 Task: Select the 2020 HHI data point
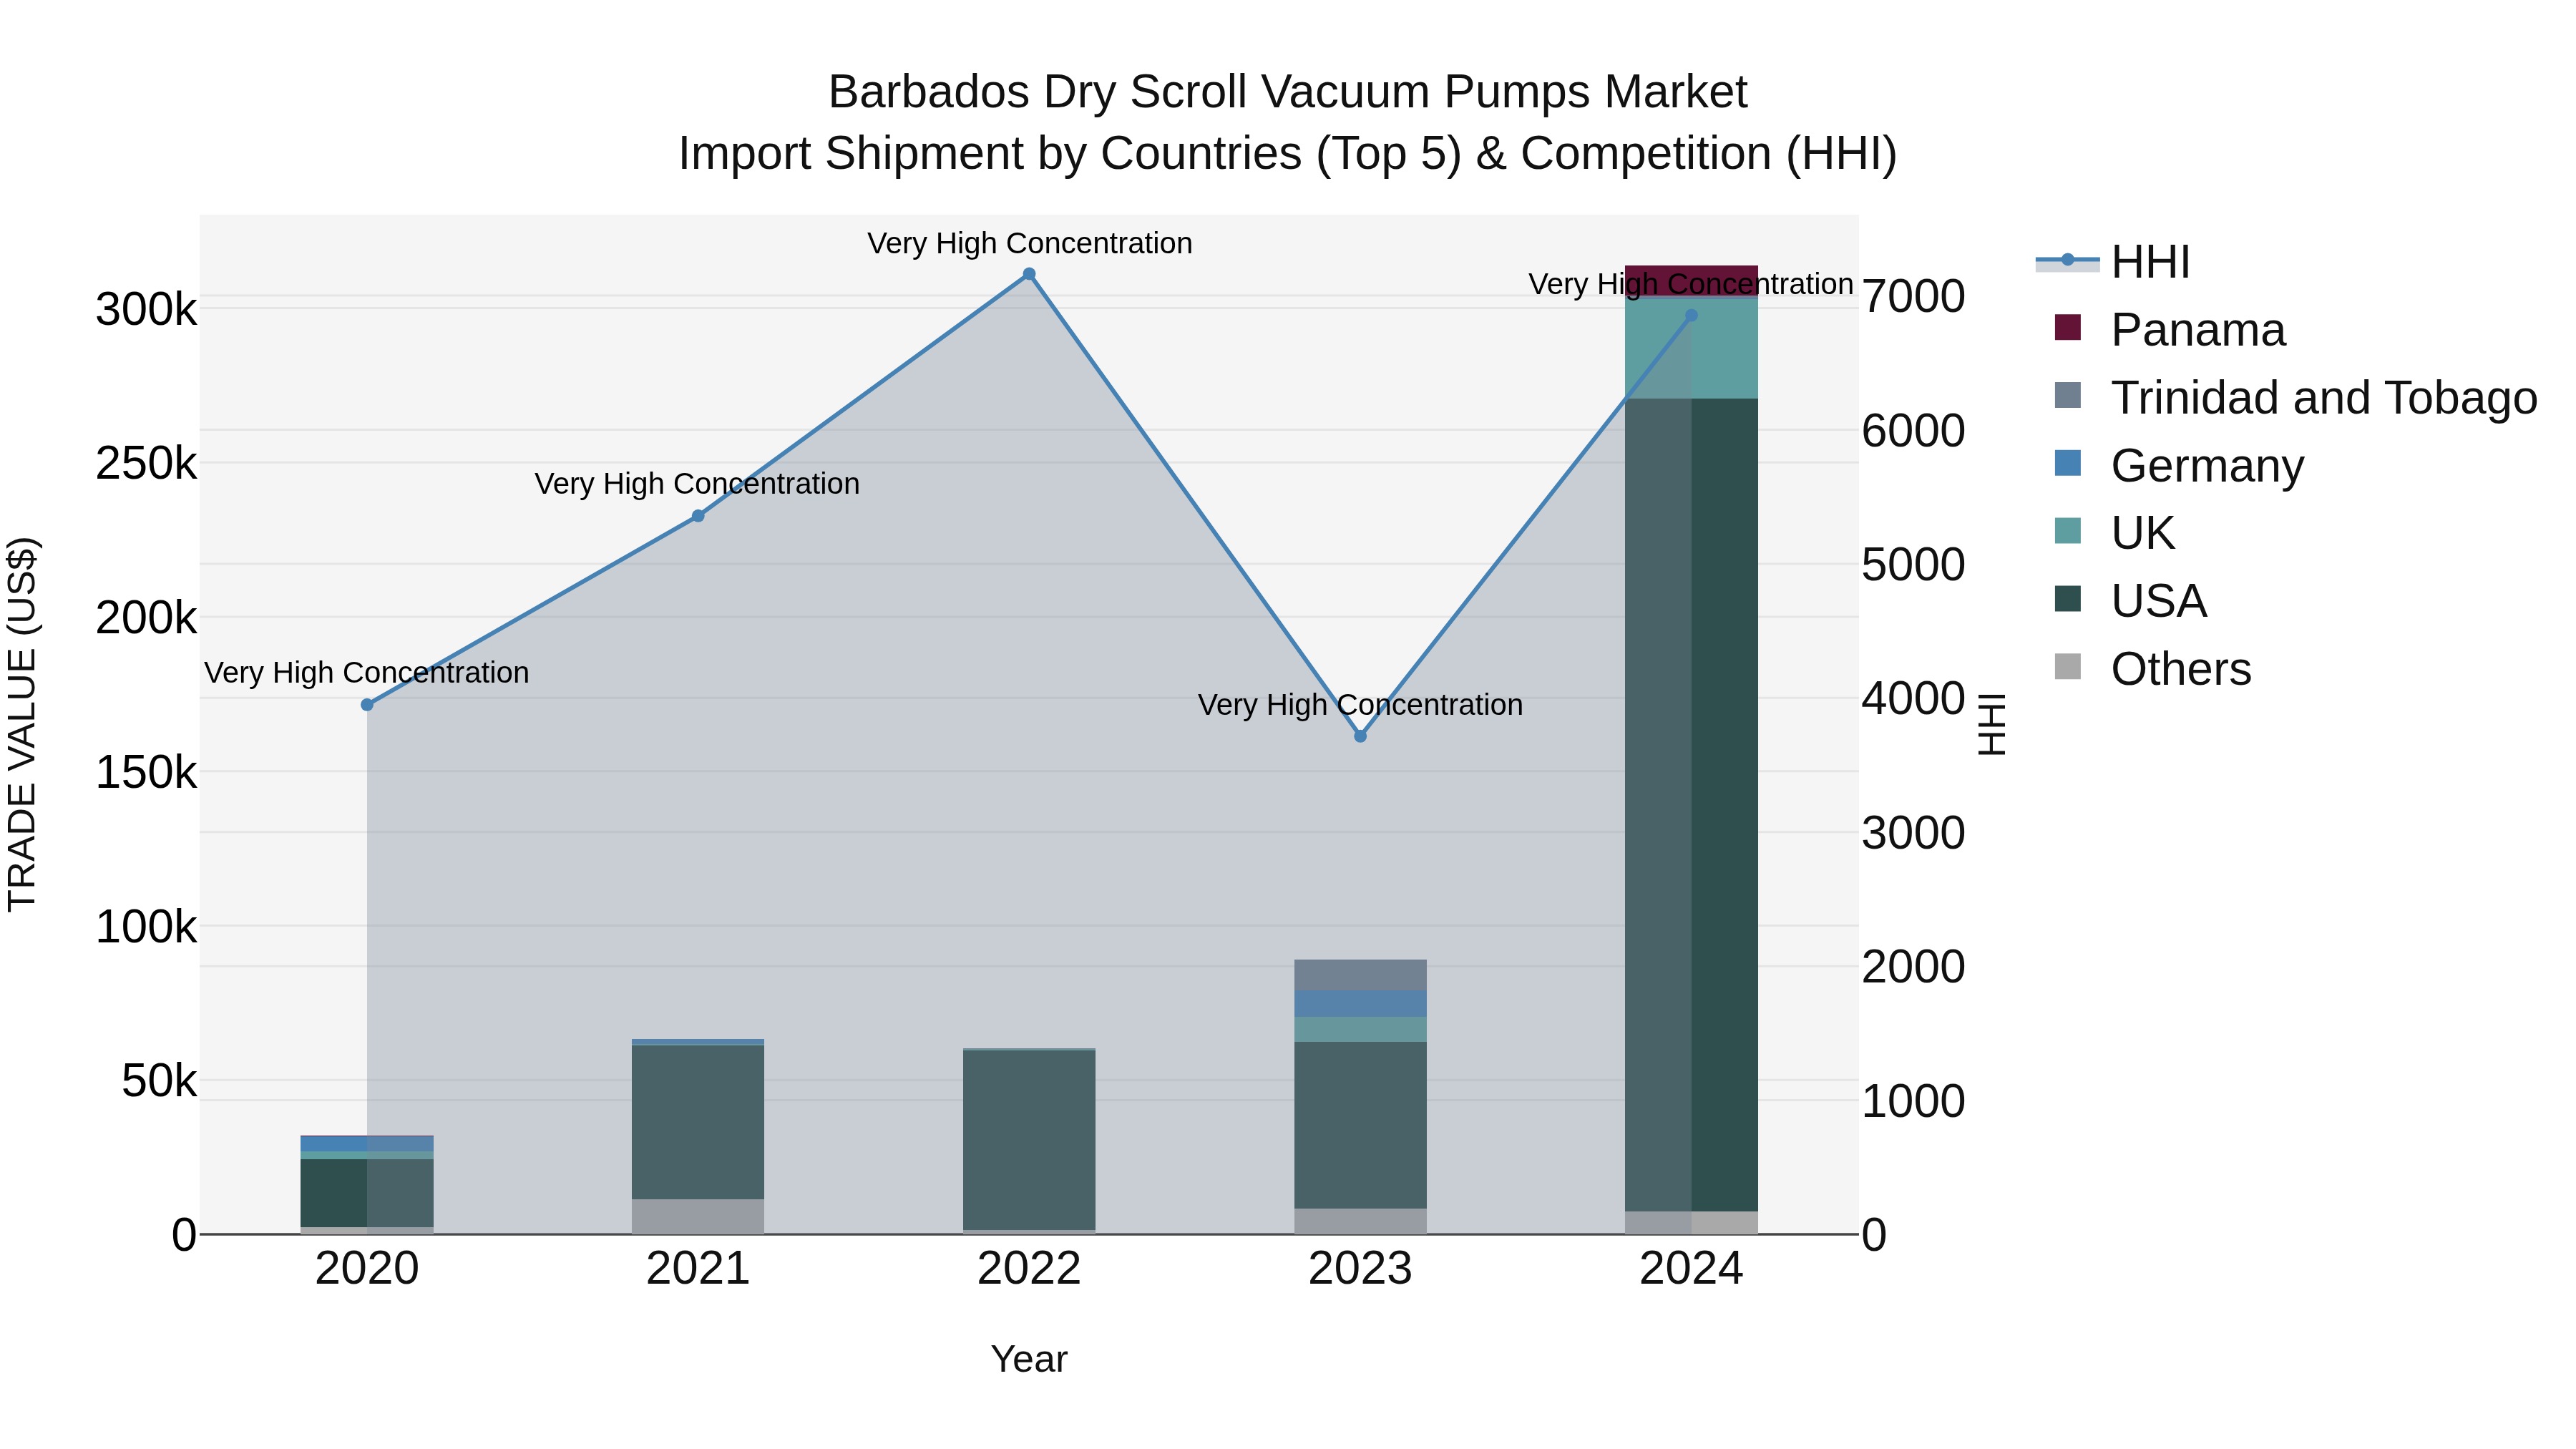click(x=367, y=705)
